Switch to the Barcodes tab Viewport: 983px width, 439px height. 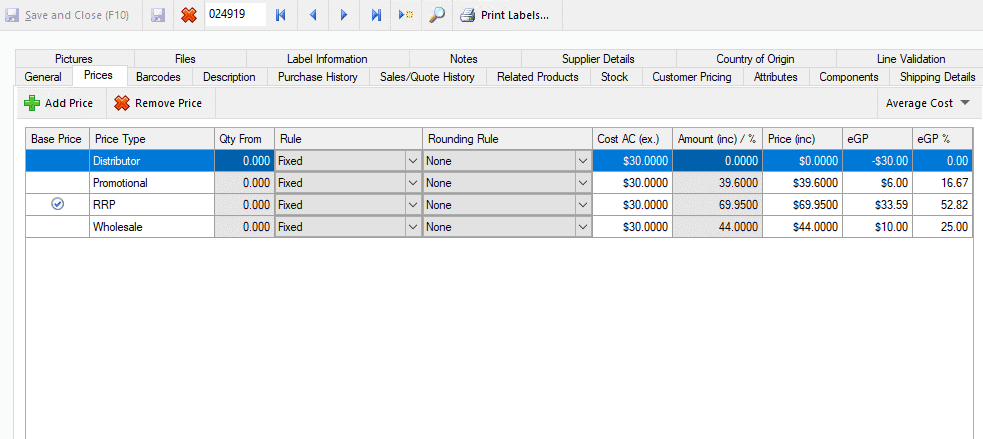159,77
